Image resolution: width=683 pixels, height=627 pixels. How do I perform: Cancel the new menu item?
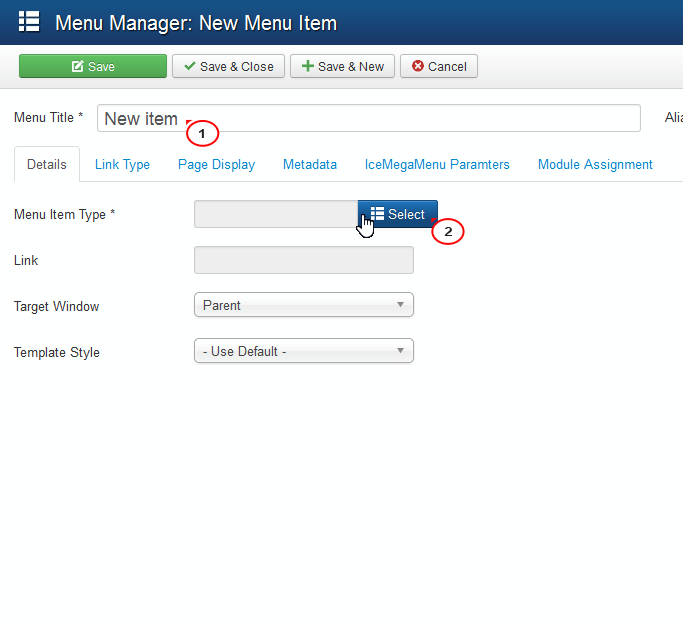pos(439,66)
